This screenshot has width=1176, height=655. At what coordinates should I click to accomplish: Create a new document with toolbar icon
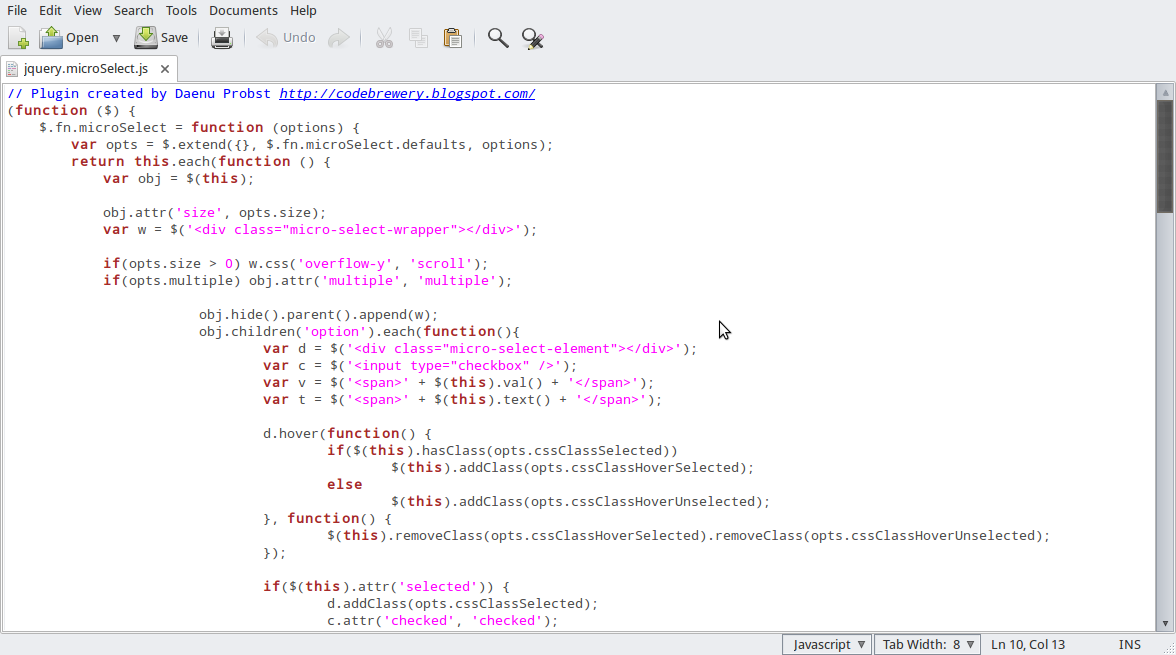[18, 38]
